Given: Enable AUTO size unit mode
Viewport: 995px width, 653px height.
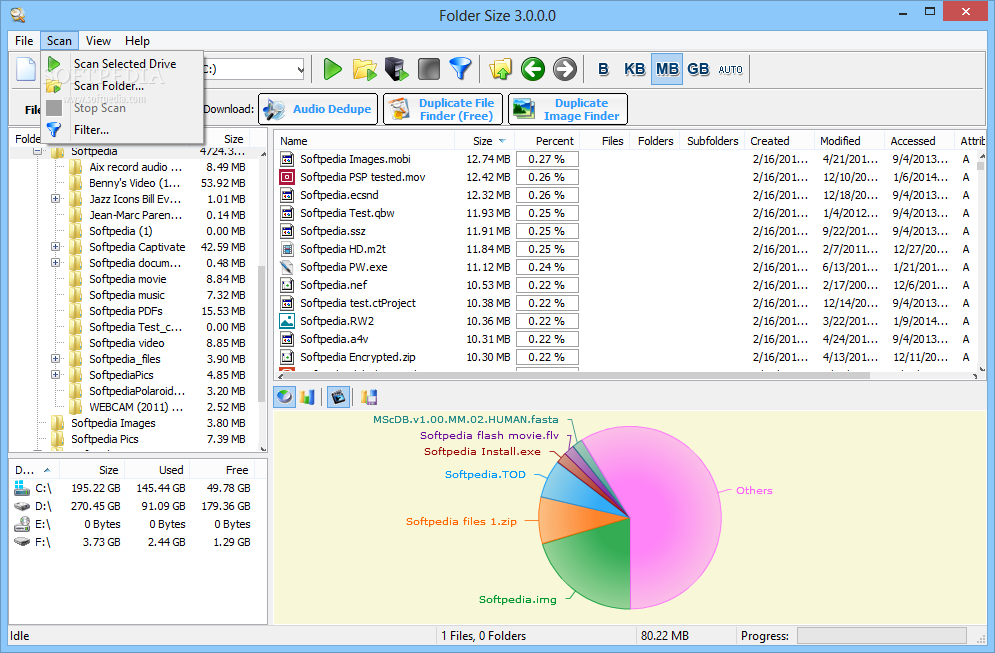Looking at the screenshot, I should coord(730,70).
